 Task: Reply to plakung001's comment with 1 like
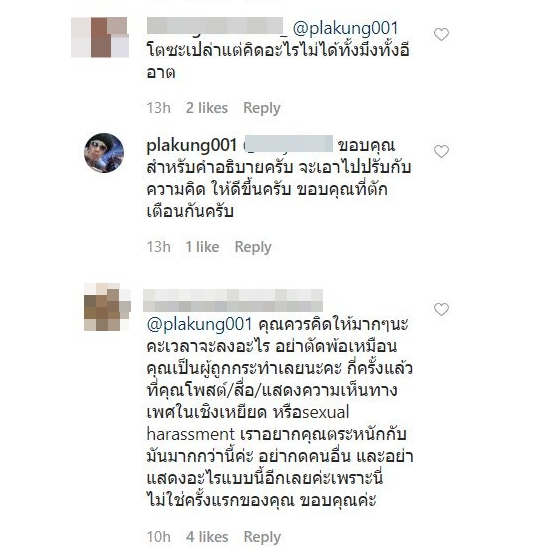coord(253,247)
